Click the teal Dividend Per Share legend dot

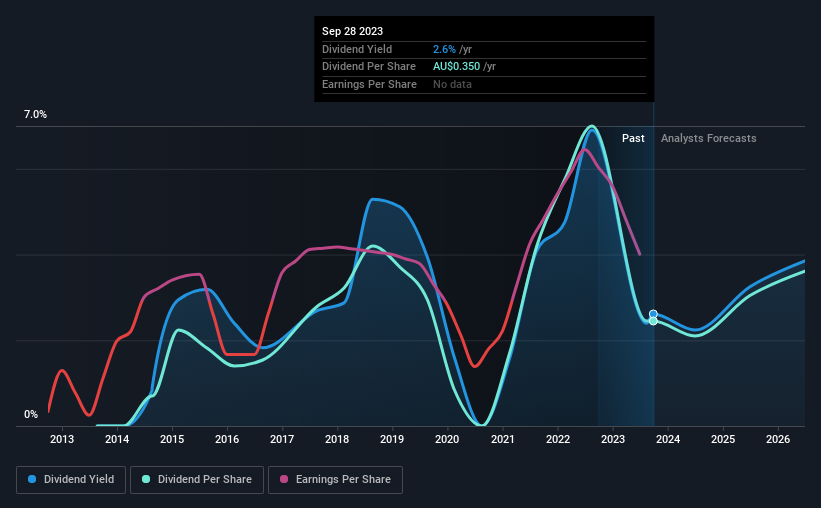[x=146, y=479]
